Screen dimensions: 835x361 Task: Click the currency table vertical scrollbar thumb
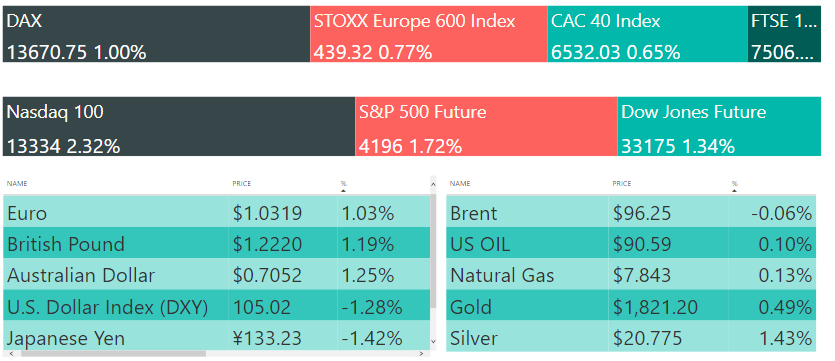pos(433,251)
